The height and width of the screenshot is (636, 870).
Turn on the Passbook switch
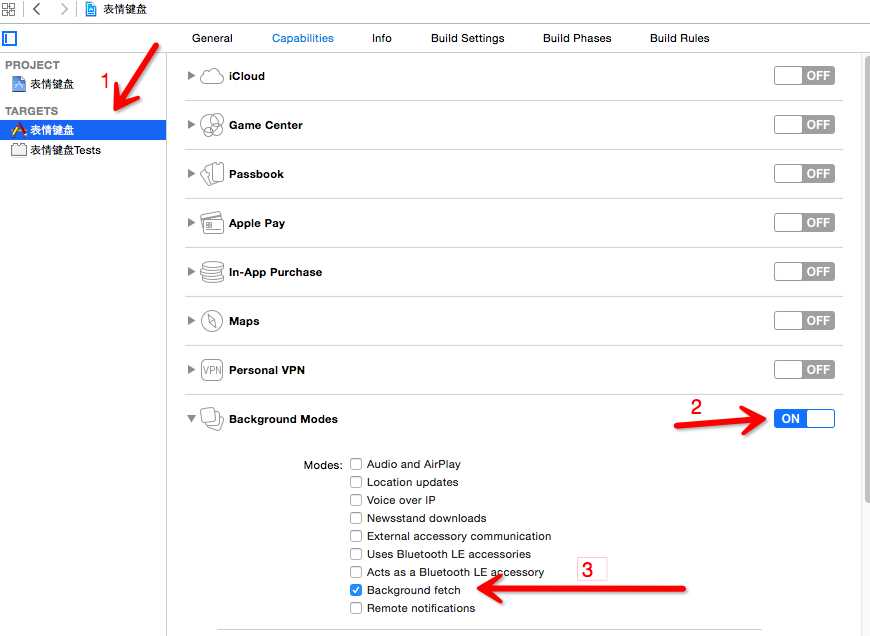tap(804, 174)
